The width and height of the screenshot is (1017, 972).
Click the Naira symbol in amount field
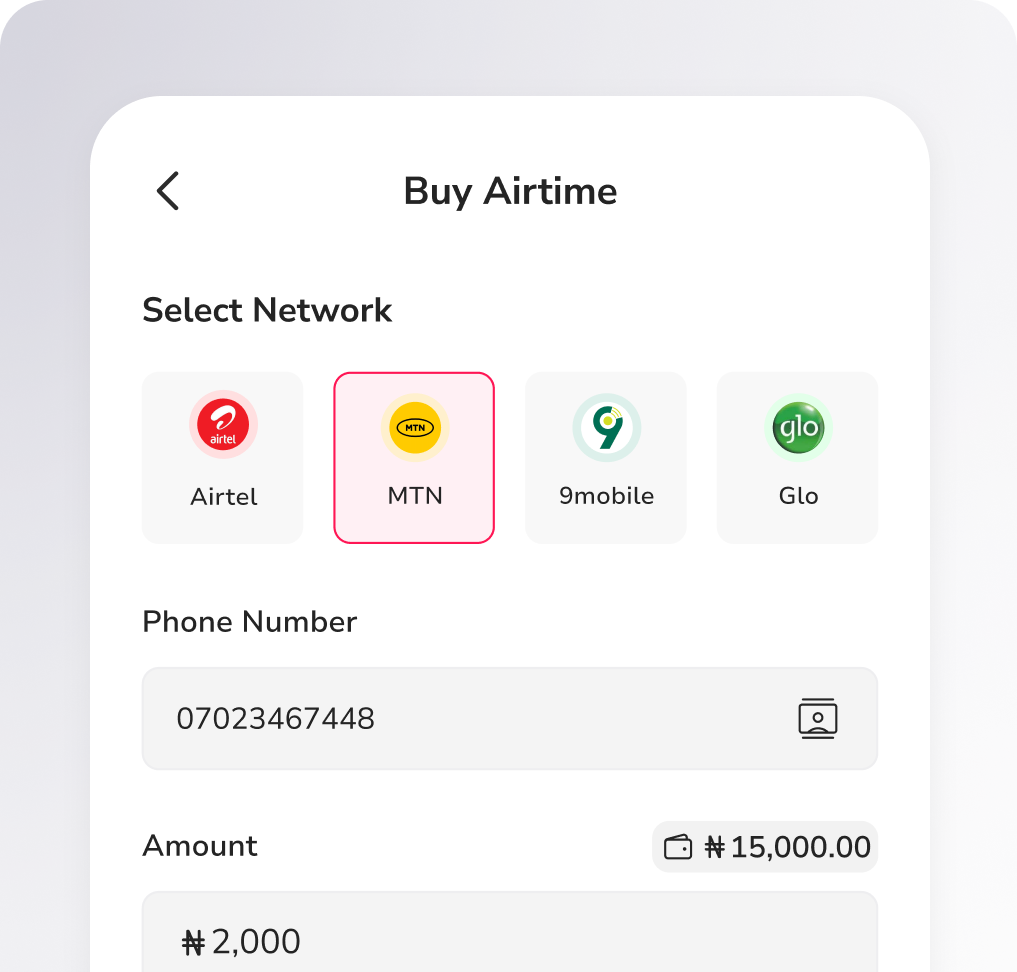194,942
